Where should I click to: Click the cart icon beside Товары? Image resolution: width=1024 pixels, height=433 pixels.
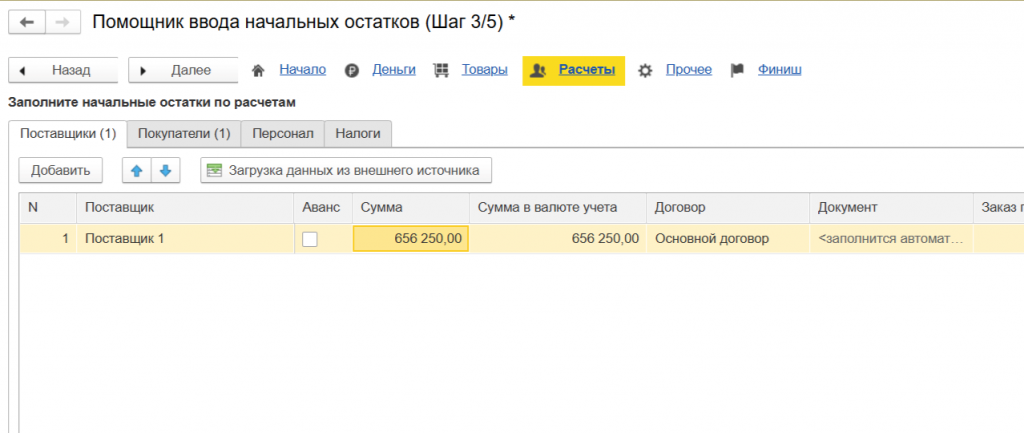[x=441, y=71]
